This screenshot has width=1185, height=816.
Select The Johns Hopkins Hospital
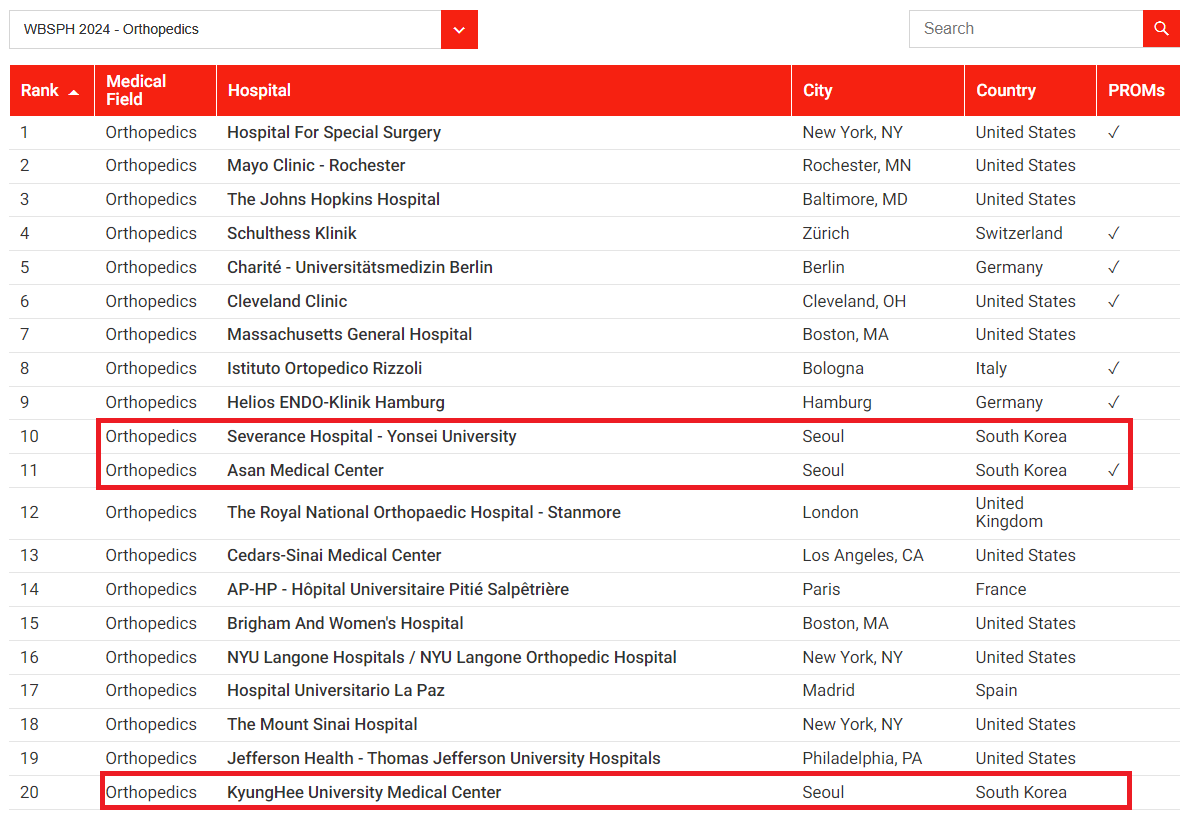coord(333,199)
